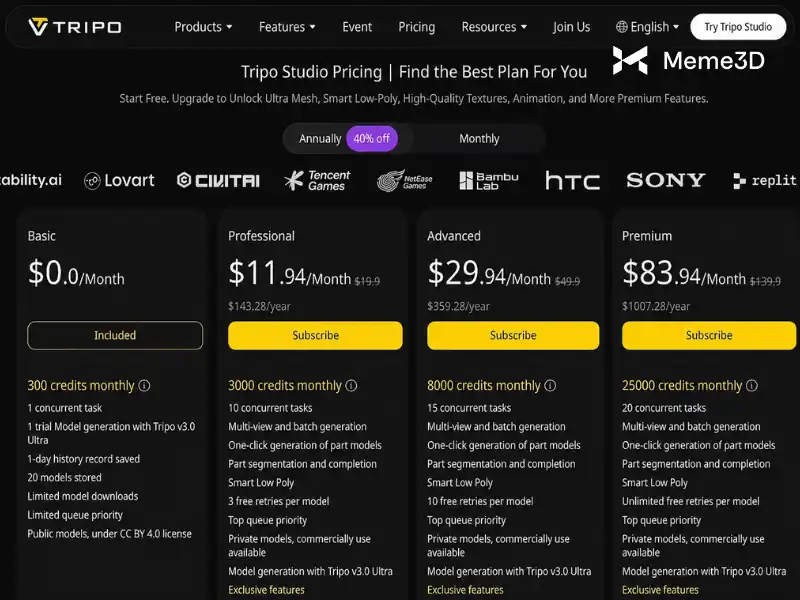The image size is (800, 600).
Task: Click the 40% off badge
Action: pyautogui.click(x=371, y=139)
